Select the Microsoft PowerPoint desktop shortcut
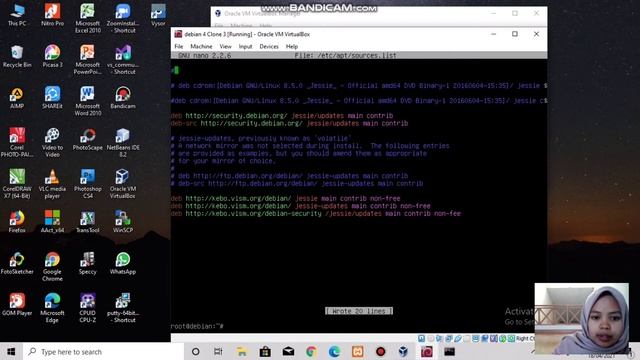The image size is (640, 360). 87,60
